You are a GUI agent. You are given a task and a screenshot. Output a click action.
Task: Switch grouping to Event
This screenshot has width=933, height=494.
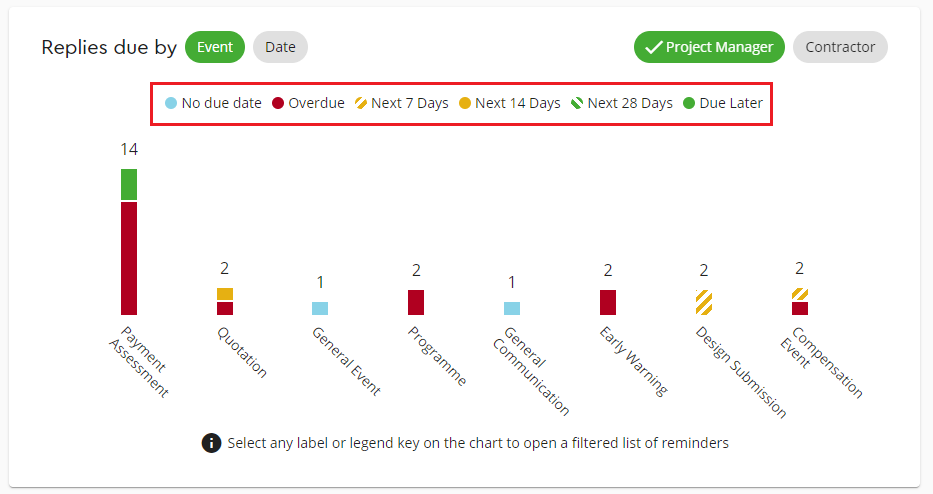coord(215,47)
